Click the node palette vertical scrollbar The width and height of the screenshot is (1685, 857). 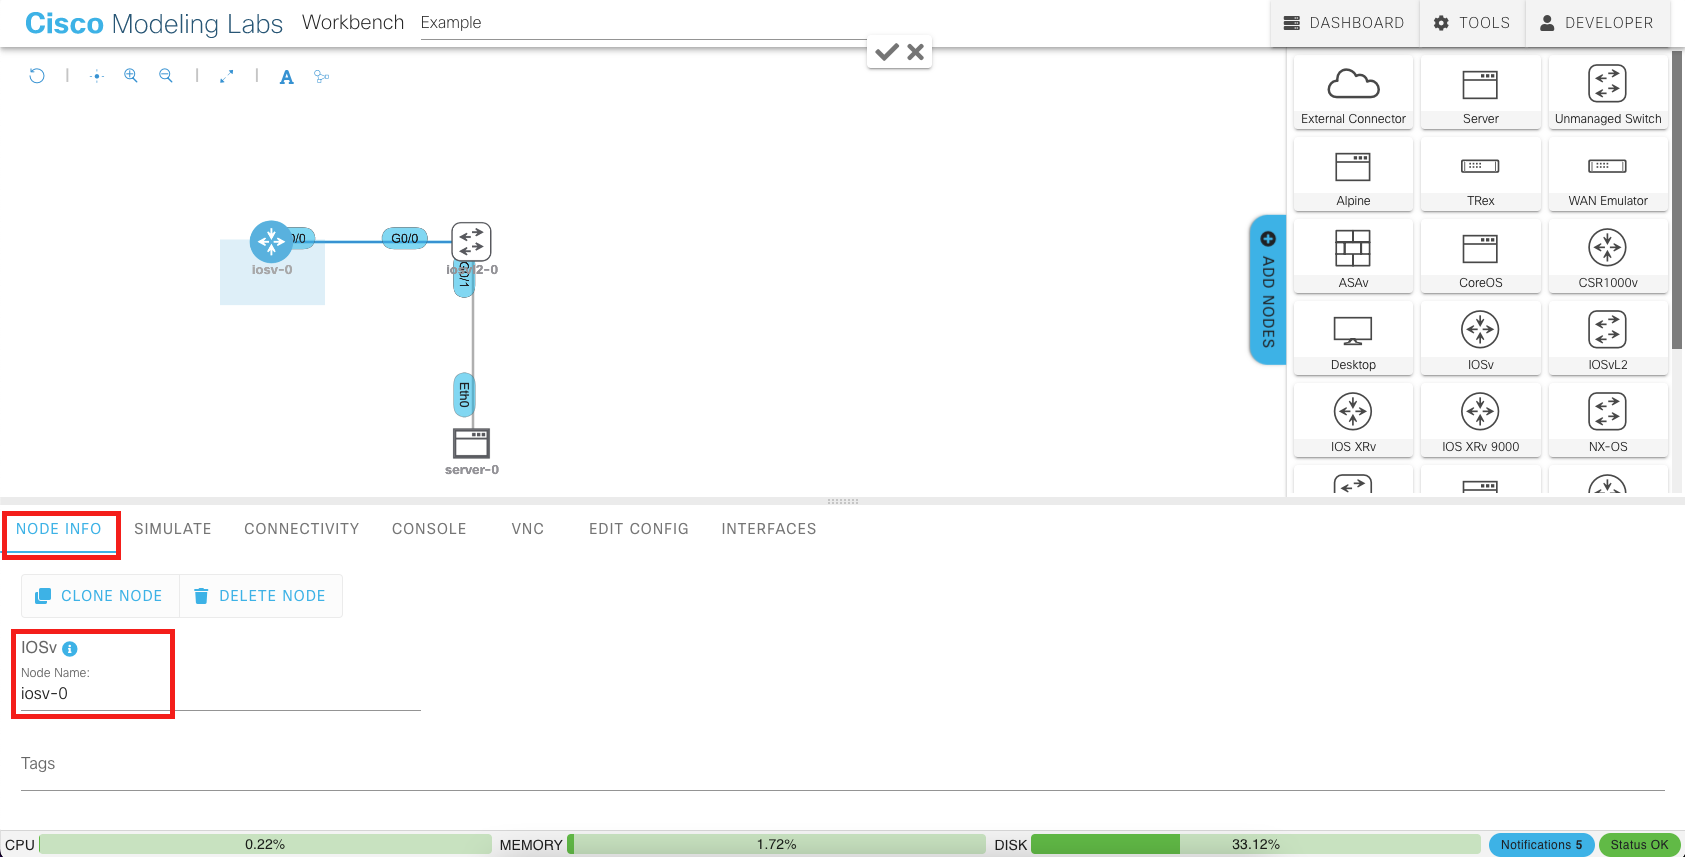[1678, 200]
